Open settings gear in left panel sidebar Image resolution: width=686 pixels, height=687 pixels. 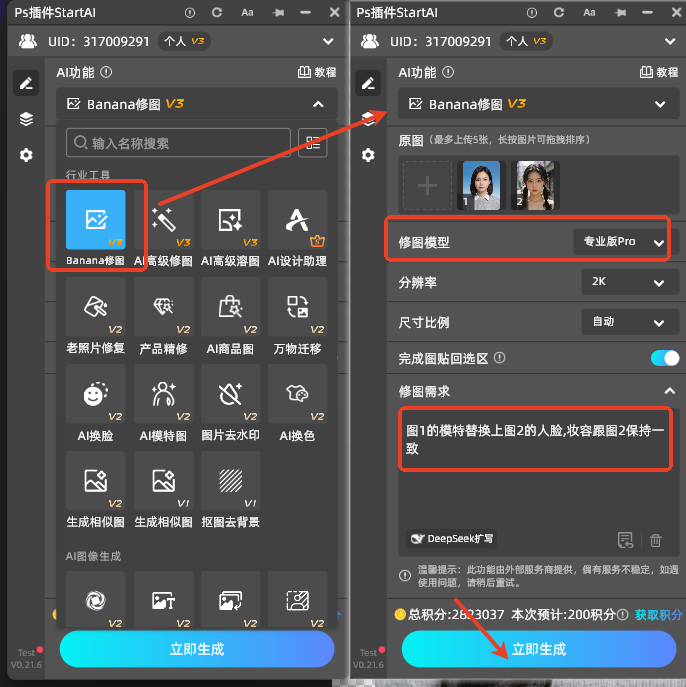click(x=27, y=155)
